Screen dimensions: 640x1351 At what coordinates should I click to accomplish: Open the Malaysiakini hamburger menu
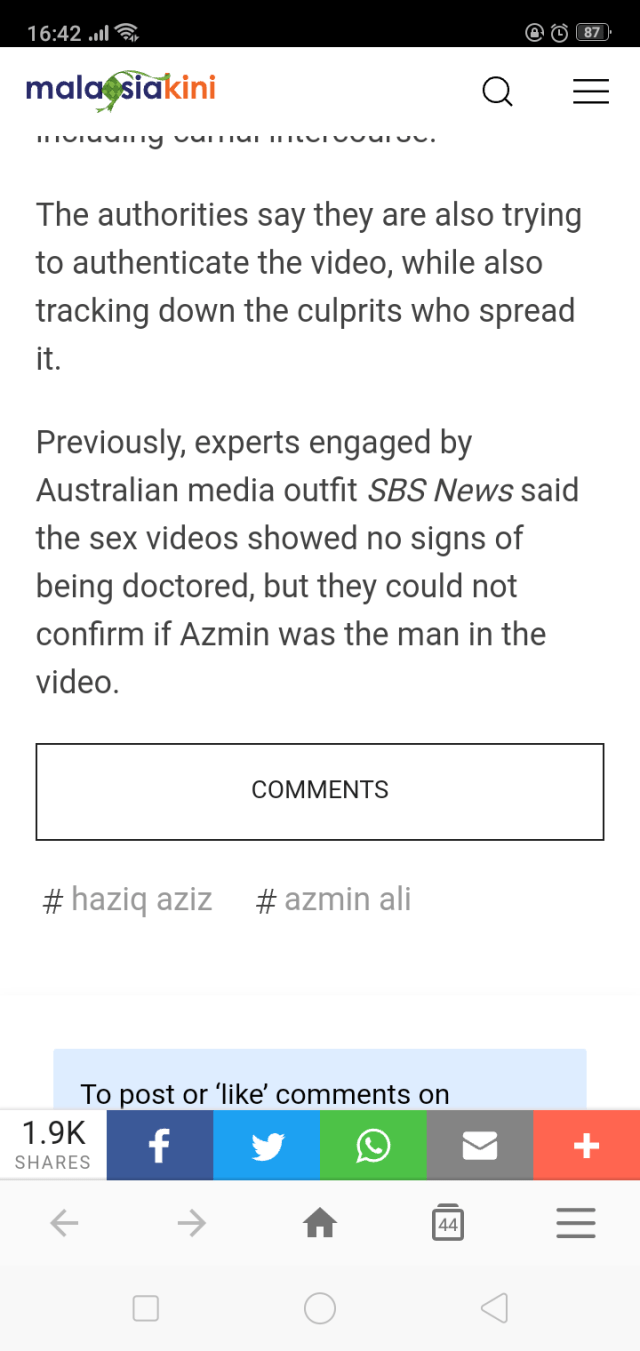click(591, 91)
